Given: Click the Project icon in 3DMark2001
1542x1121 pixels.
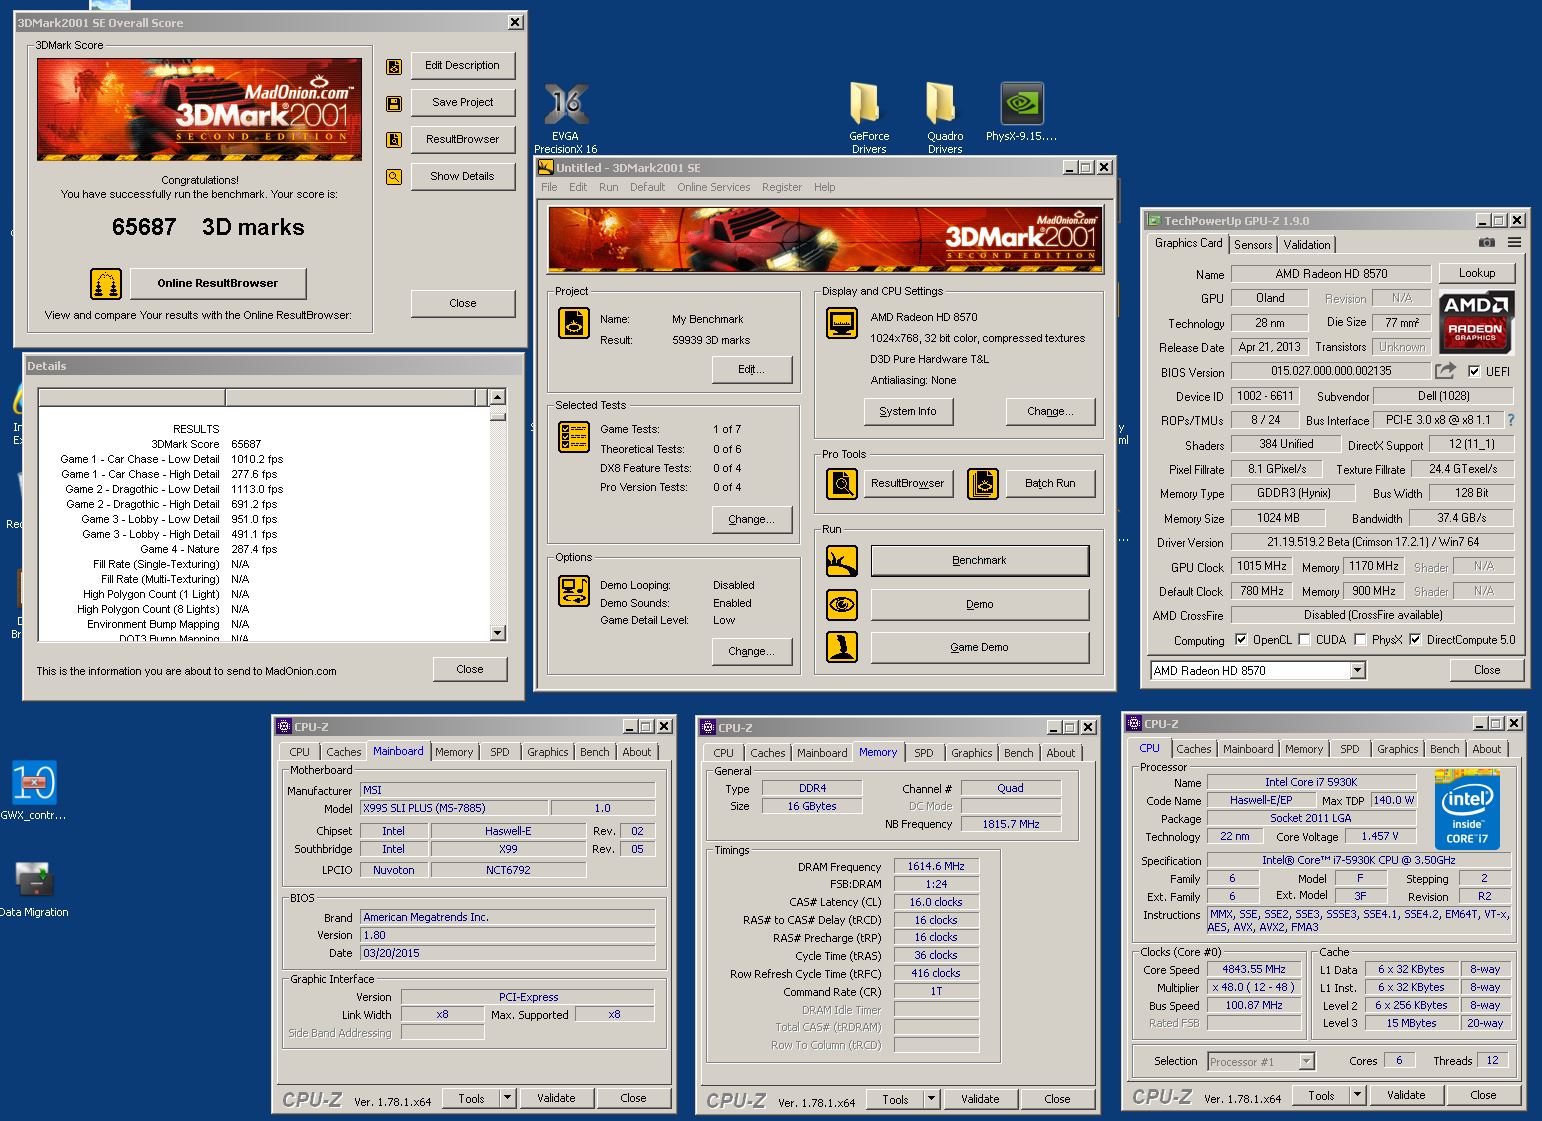Looking at the screenshot, I should [x=574, y=324].
